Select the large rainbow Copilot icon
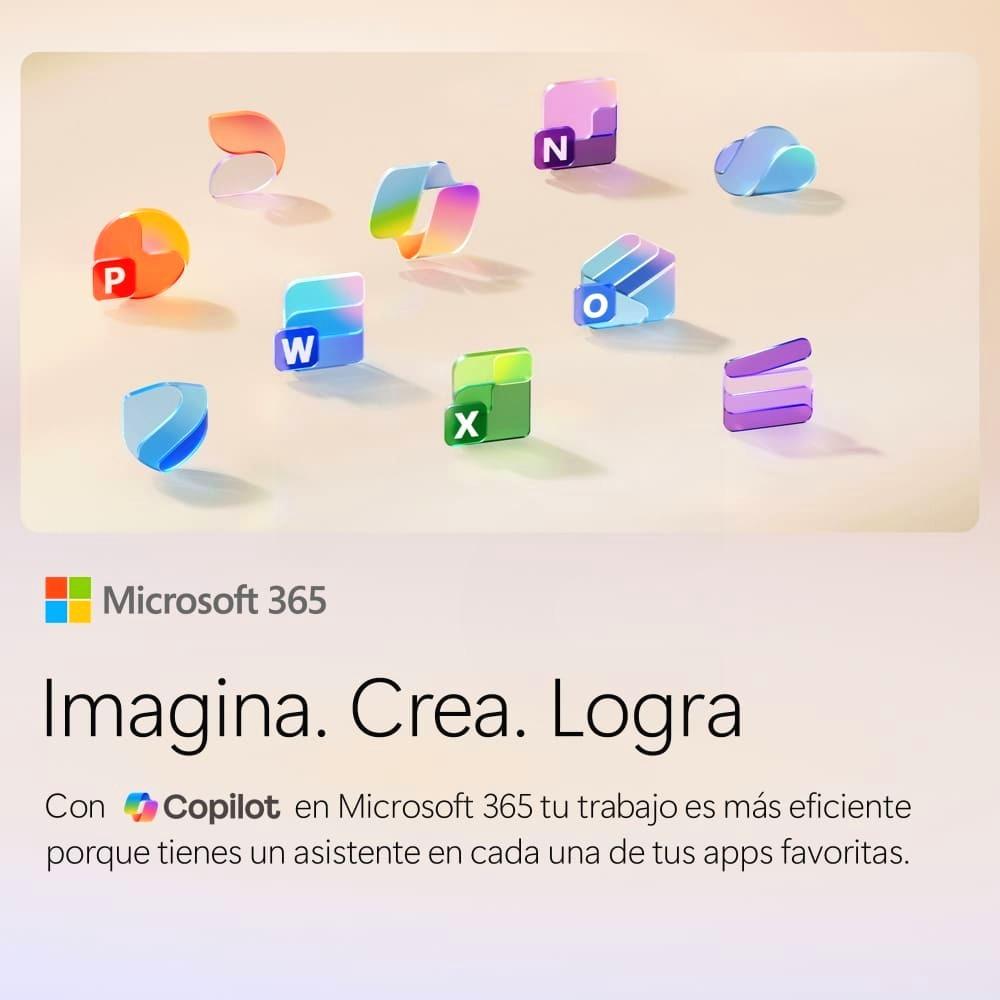1000x1000 pixels. [x=425, y=210]
